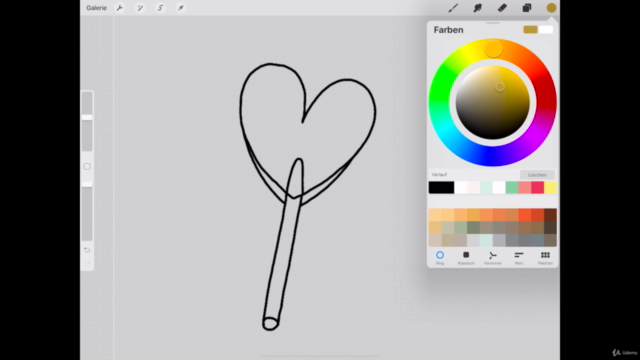Open the Adjustments magic wand menu

click(x=140, y=8)
